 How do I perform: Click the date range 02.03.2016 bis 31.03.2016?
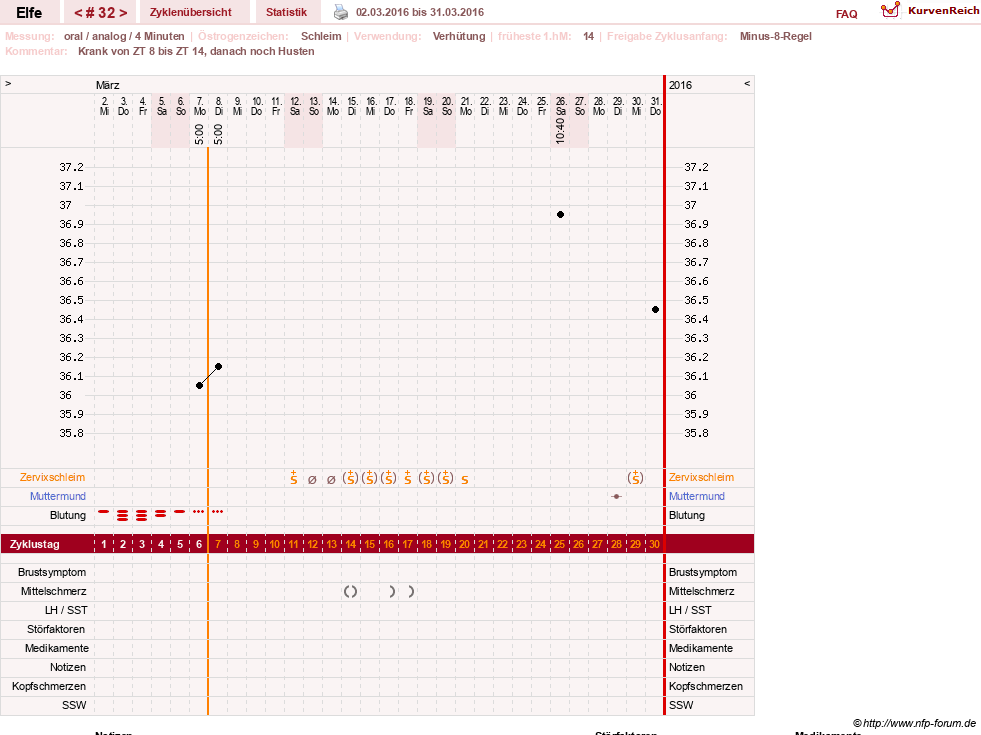coord(420,12)
